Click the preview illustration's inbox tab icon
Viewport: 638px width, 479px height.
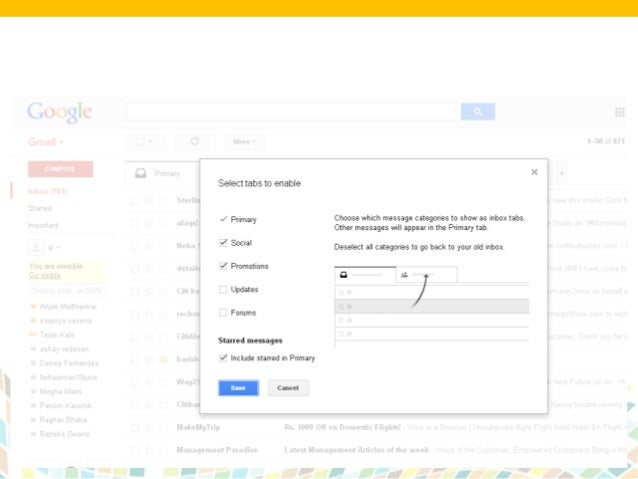[343, 275]
